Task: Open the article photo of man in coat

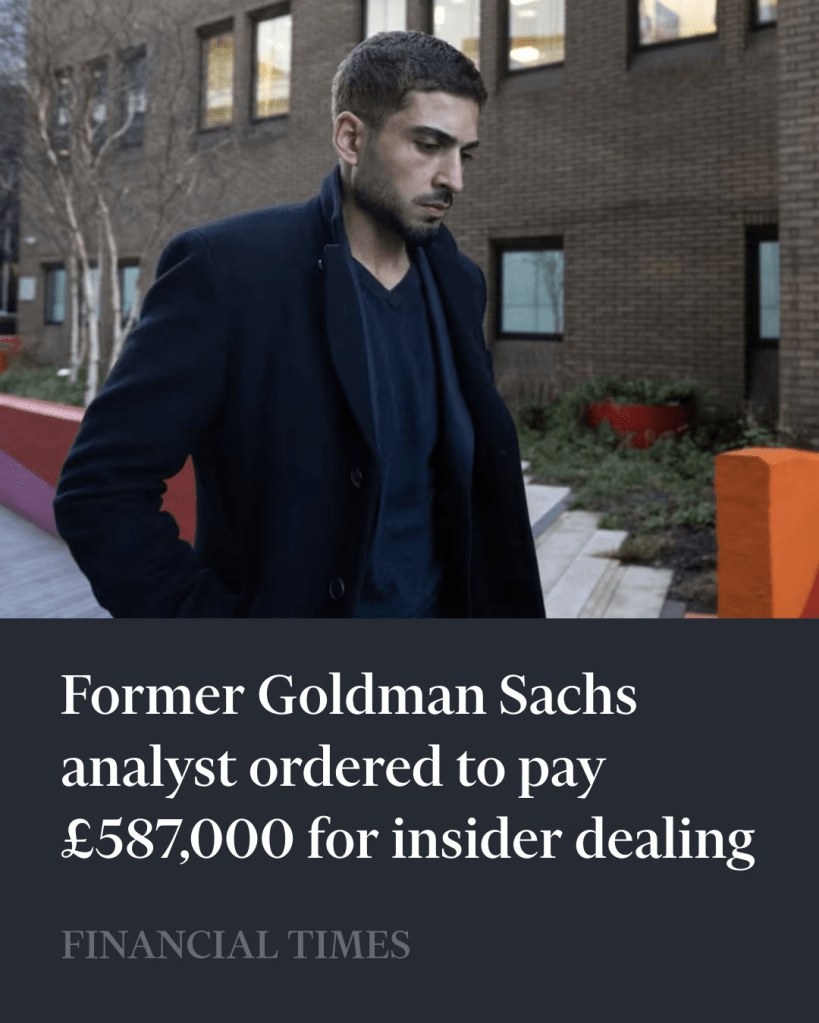Action: click(409, 309)
